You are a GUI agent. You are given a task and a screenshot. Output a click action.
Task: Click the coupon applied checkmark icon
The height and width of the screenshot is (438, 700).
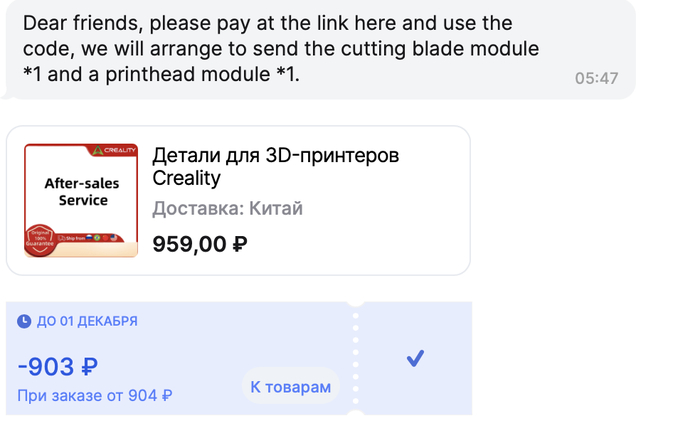click(415, 358)
